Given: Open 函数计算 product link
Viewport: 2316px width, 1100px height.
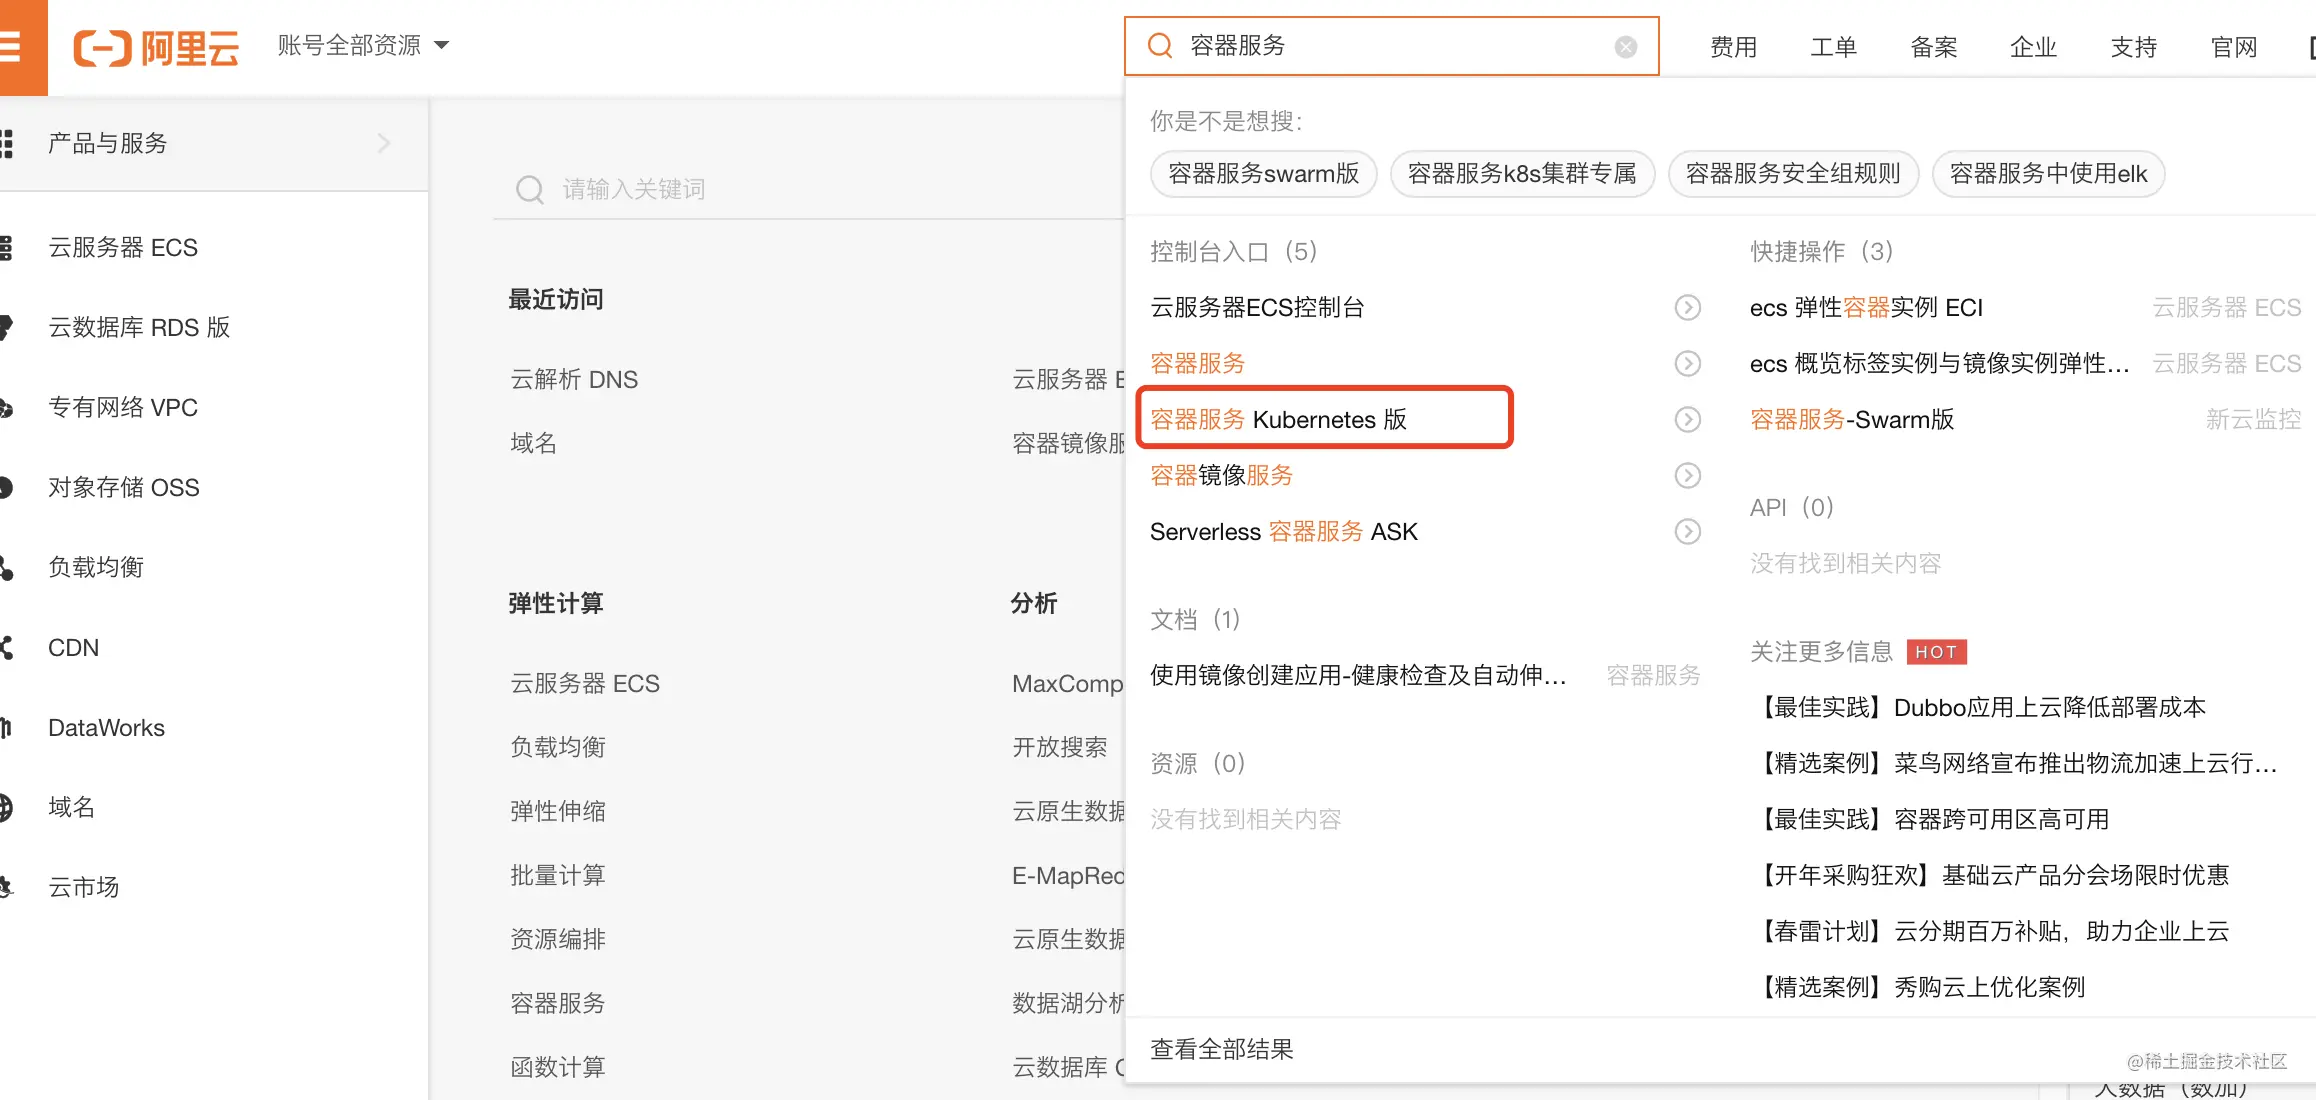Looking at the screenshot, I should pos(558,1067).
